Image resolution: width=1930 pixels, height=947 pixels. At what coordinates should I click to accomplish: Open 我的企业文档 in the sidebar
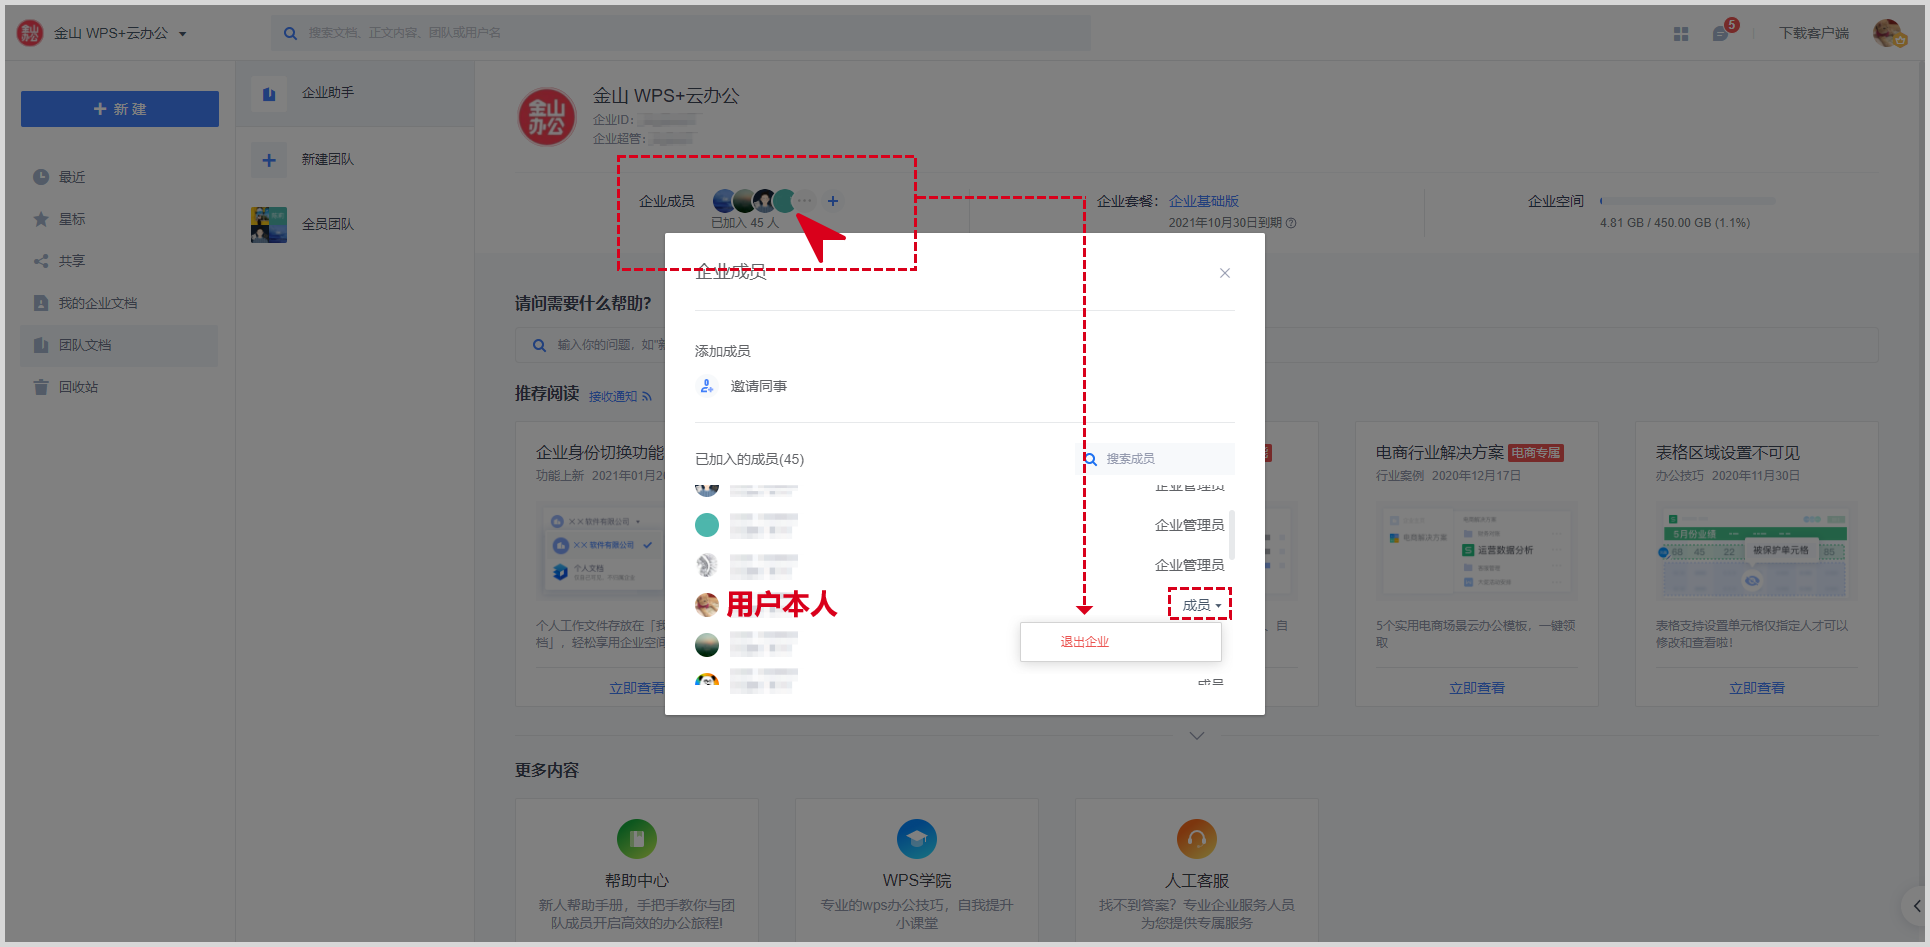120,303
